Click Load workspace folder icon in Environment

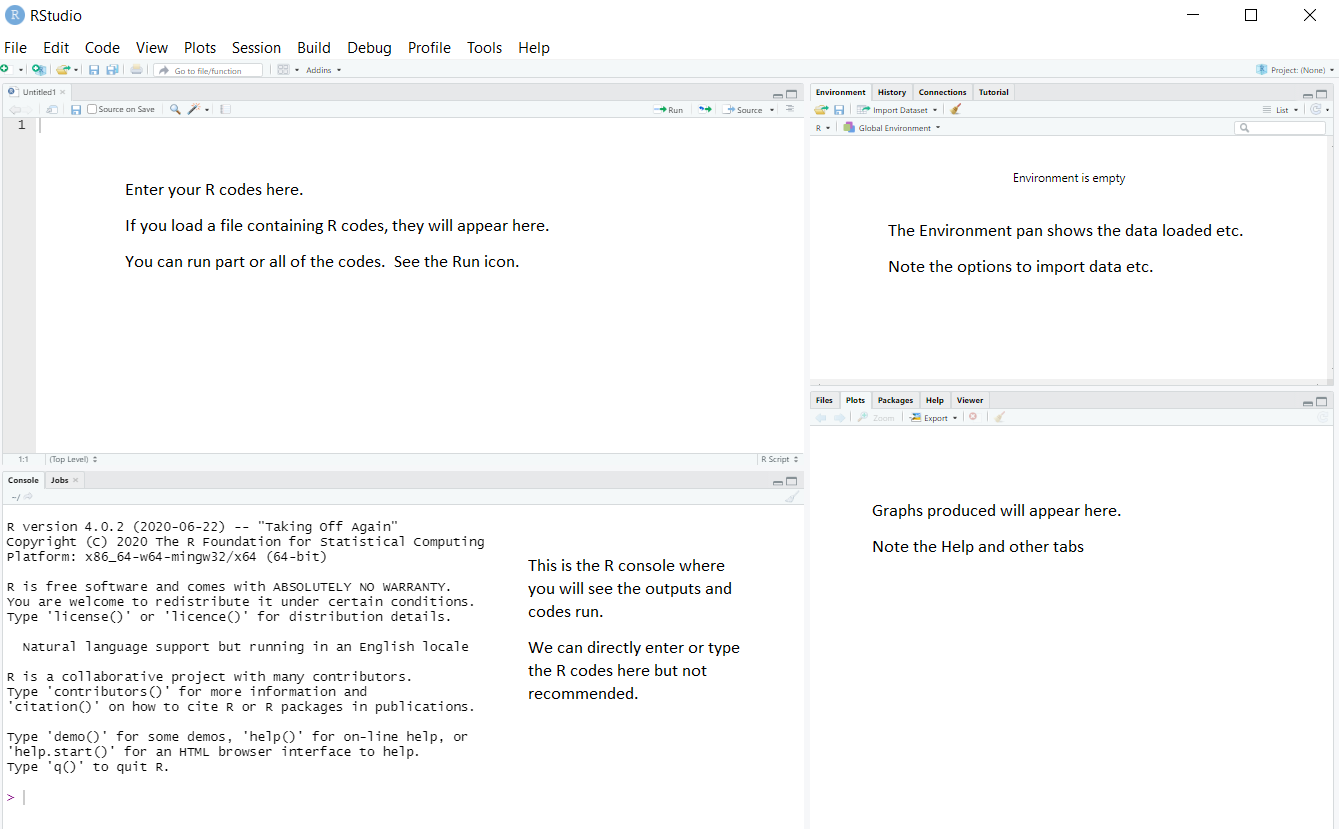coord(821,110)
